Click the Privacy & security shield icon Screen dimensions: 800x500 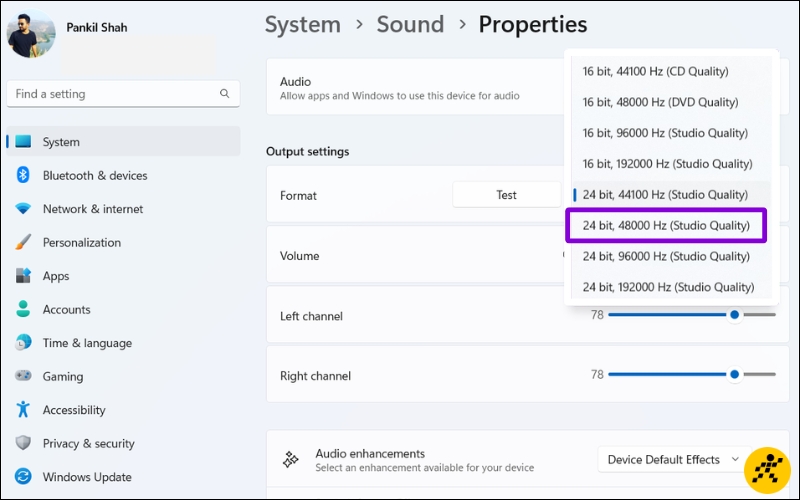23,443
